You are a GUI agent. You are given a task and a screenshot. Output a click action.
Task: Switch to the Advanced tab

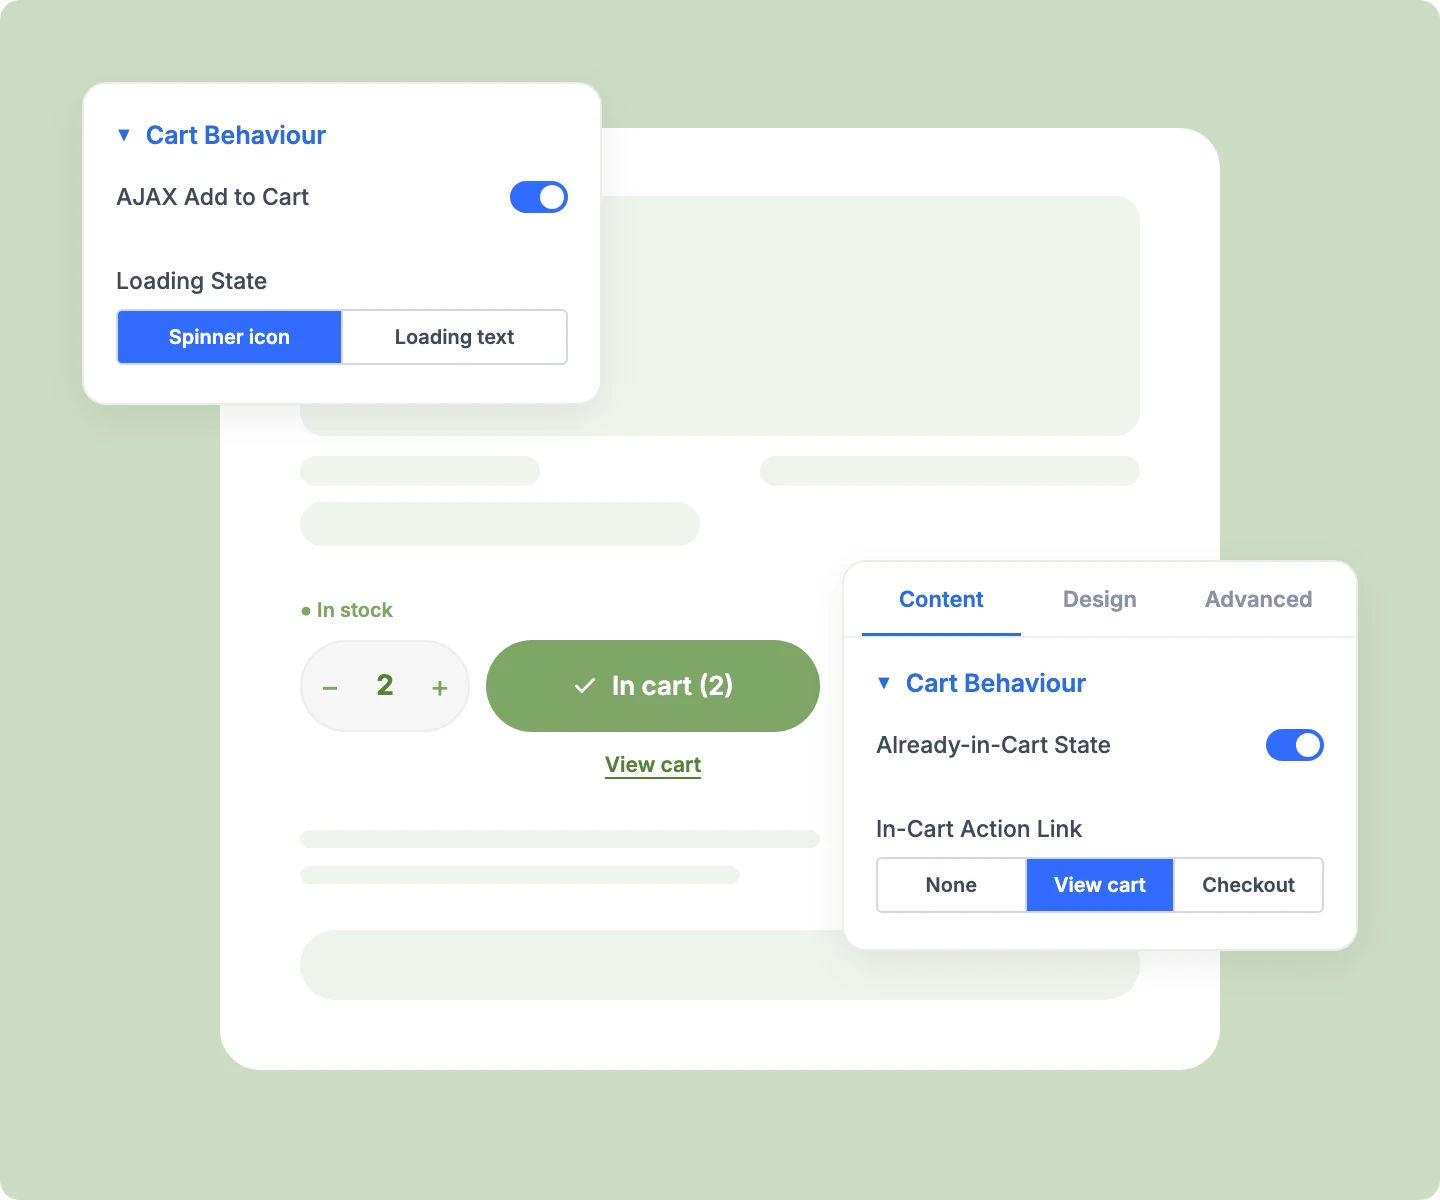(1258, 599)
